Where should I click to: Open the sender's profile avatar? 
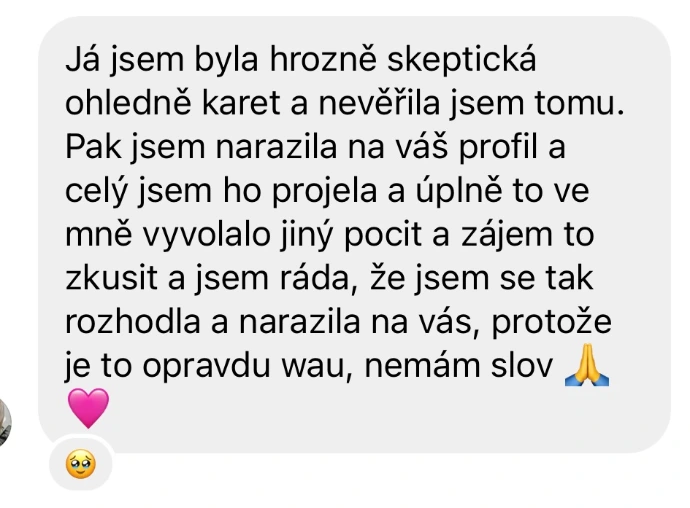tap(4, 422)
